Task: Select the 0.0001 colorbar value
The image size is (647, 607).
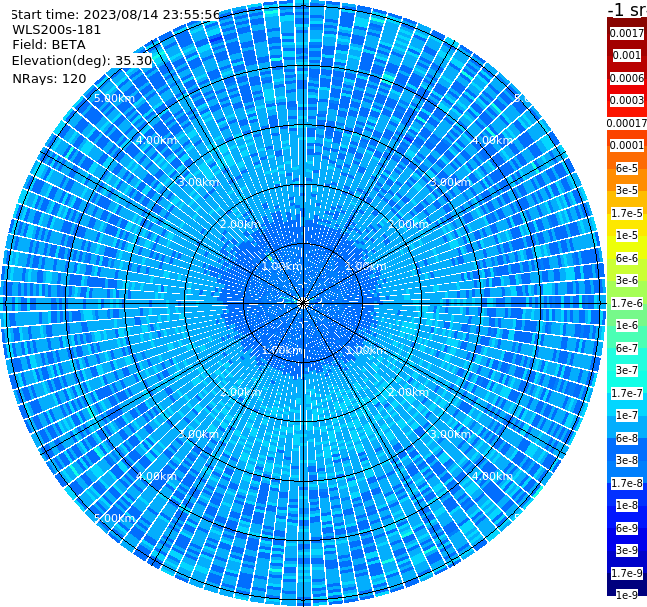Action: 627,145
